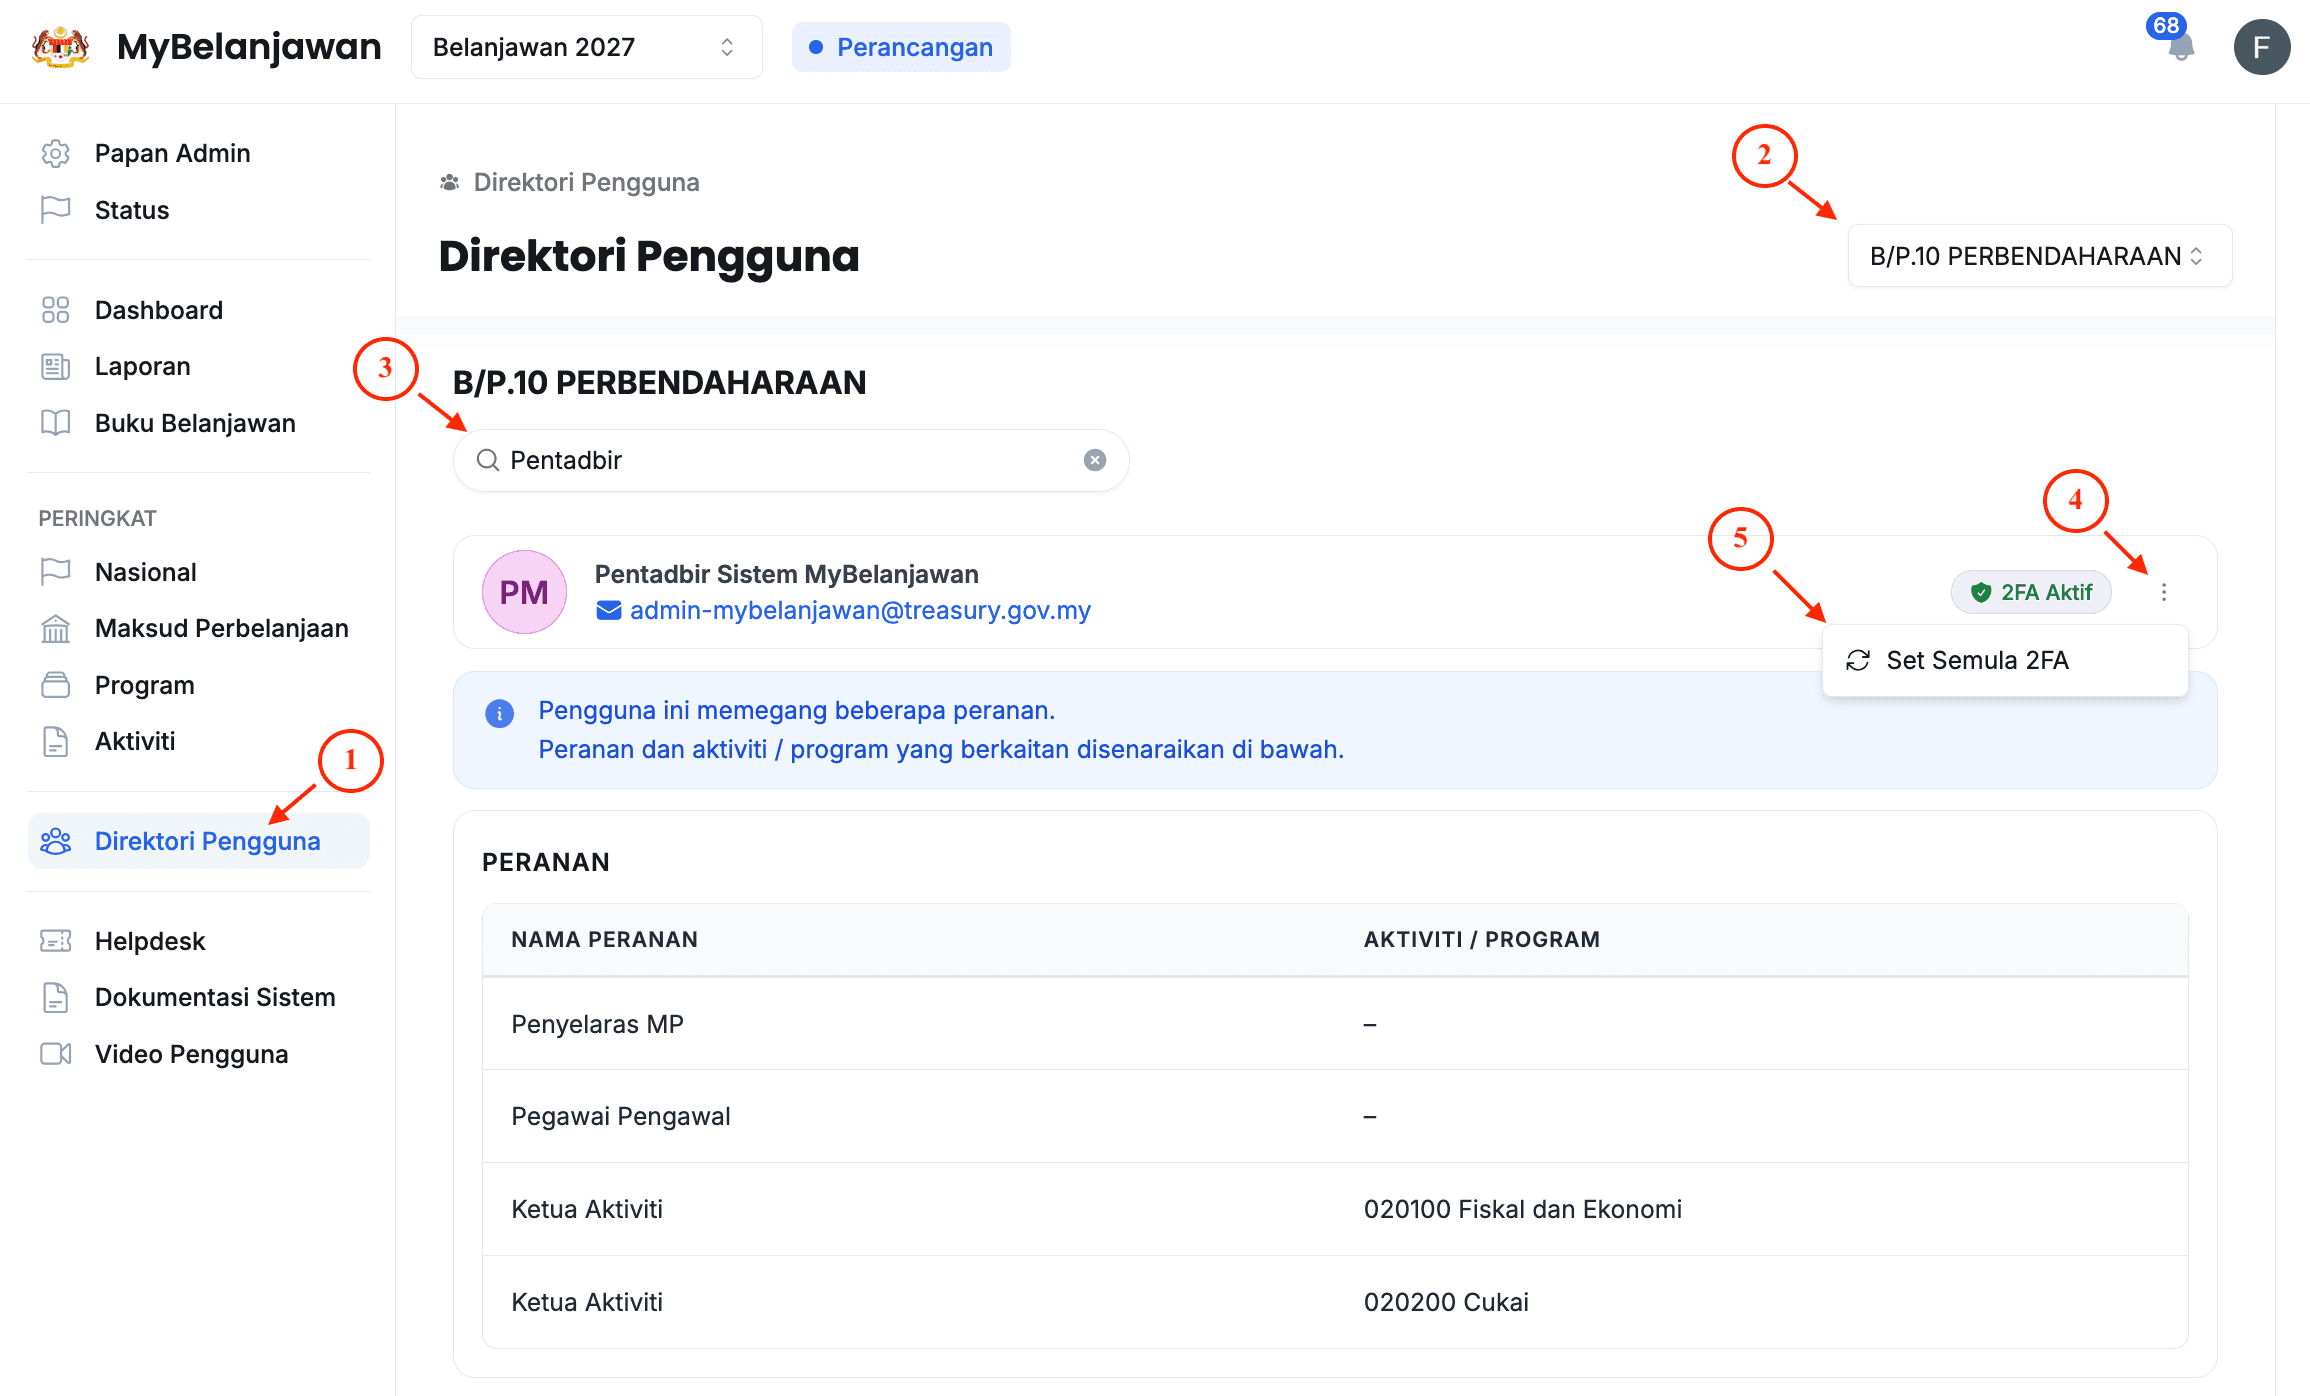
Task: Click the Direktori Pengguna people icon in sidebar
Action: click(x=56, y=841)
